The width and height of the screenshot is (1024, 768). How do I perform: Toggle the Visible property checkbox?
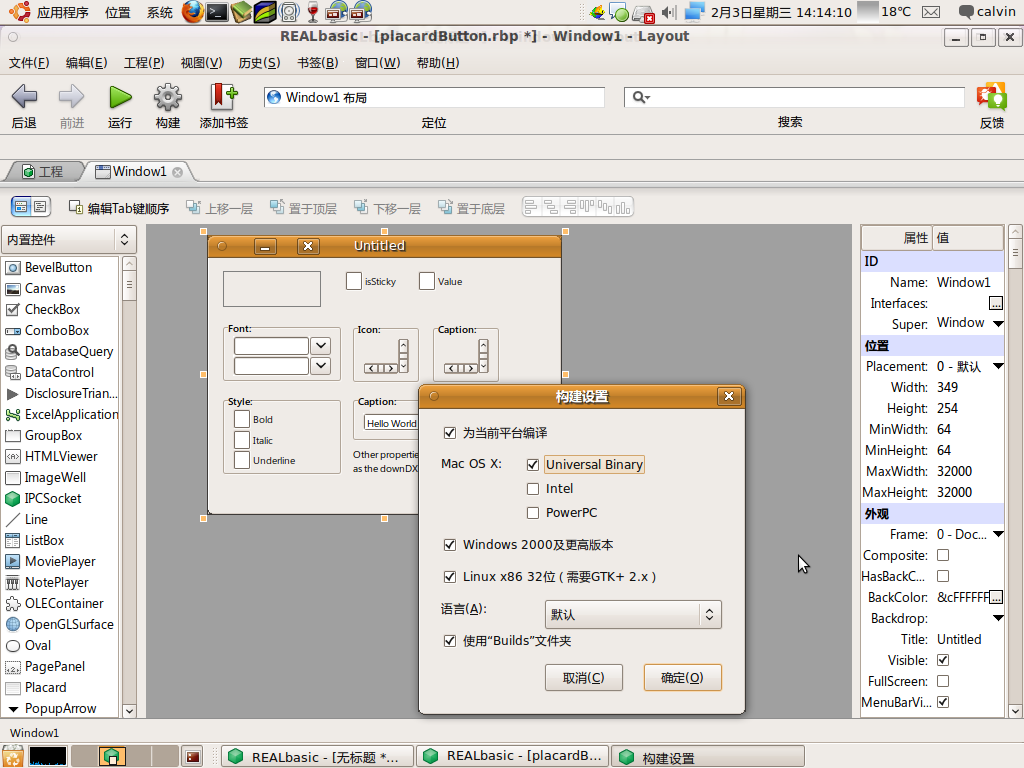[x=943, y=660]
